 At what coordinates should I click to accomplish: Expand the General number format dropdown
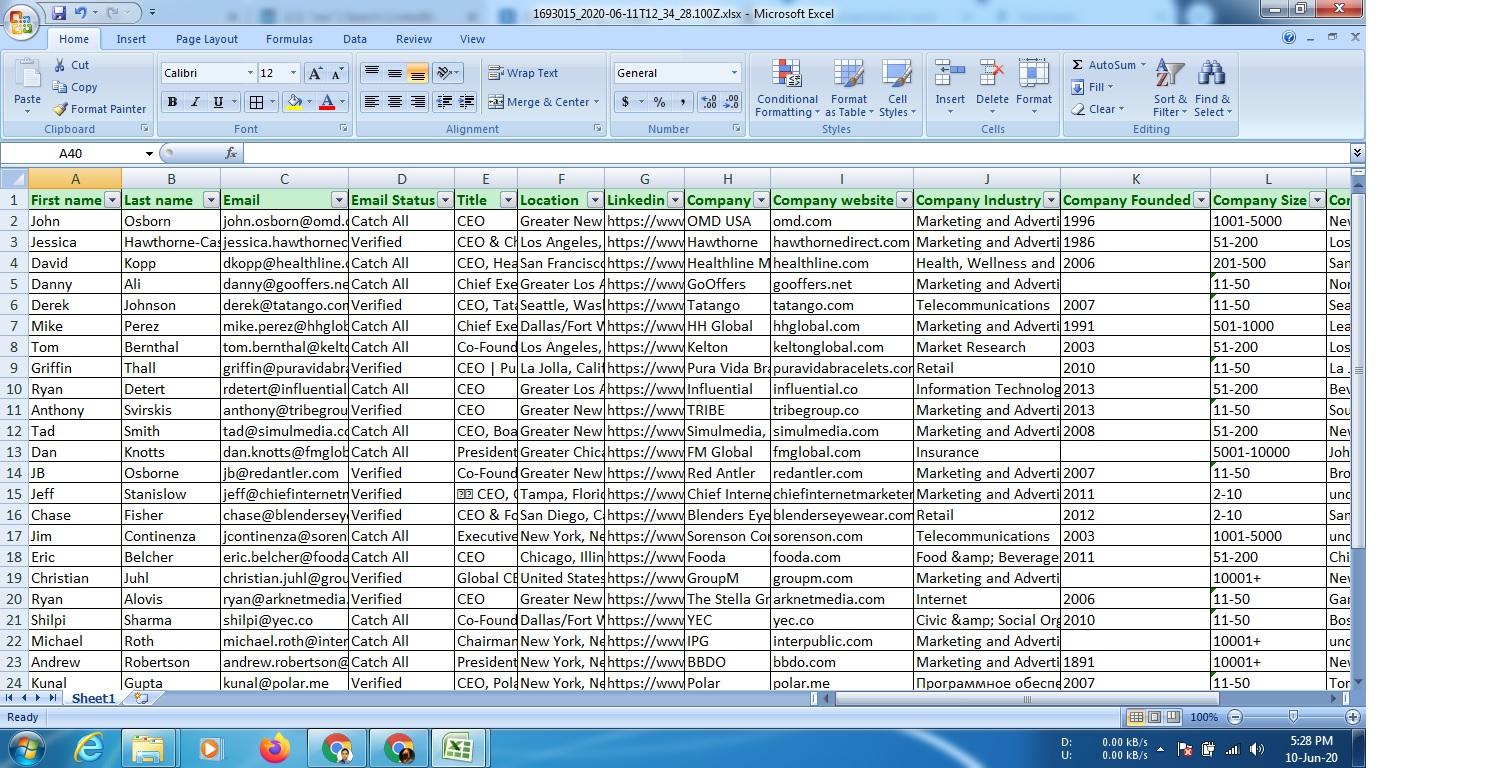[x=730, y=72]
